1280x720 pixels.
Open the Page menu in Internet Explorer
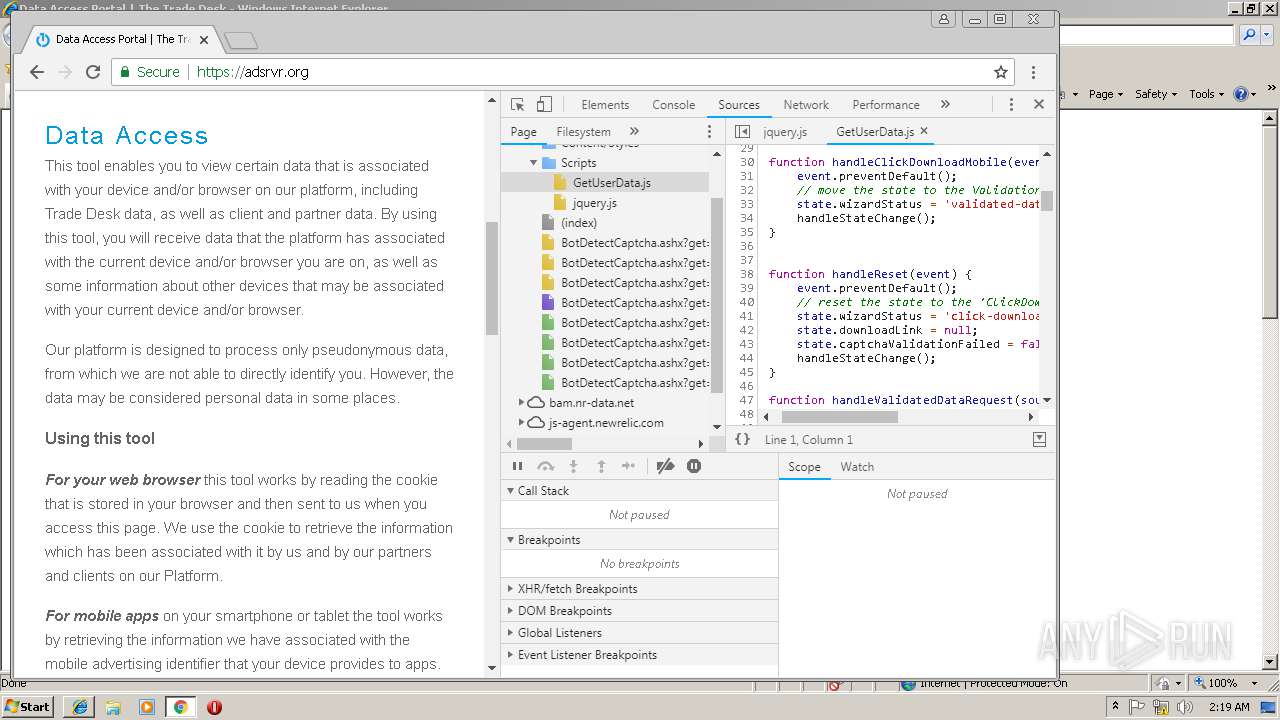click(1106, 94)
